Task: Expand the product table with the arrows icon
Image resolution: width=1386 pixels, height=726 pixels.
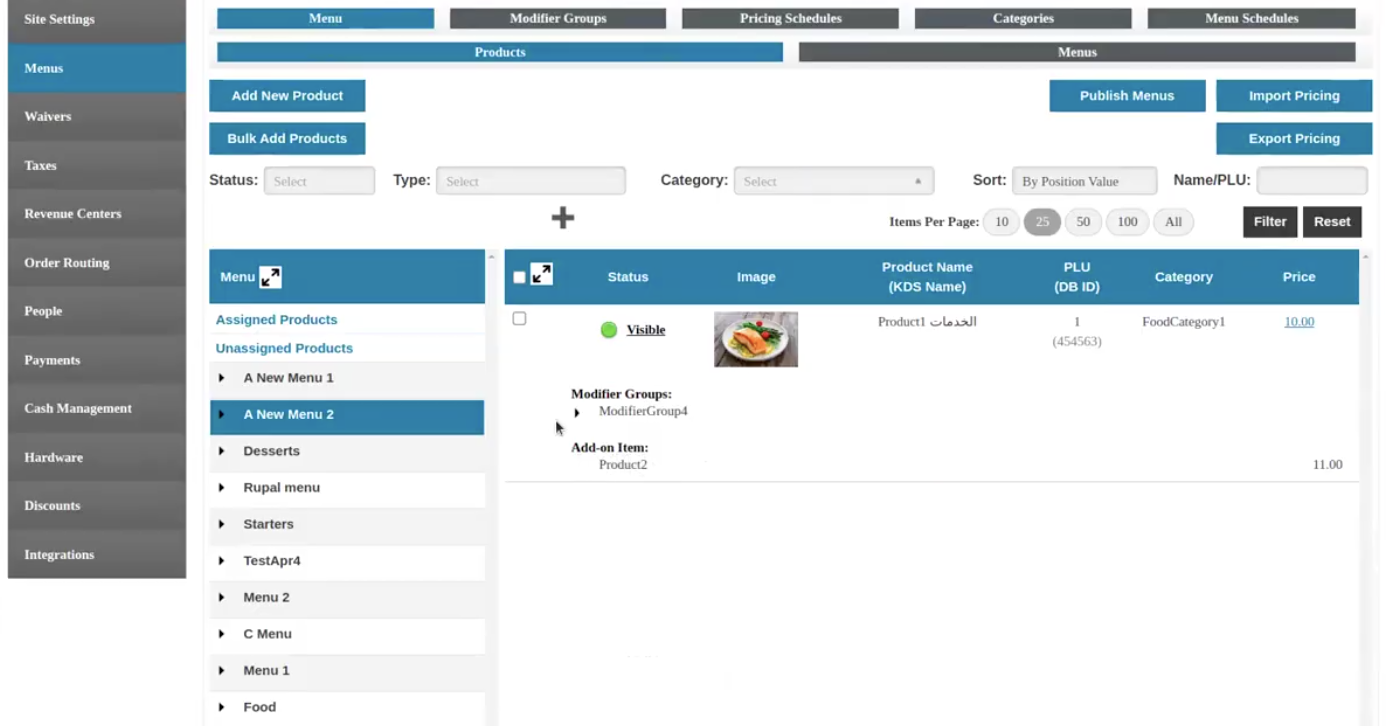Action: tap(541, 274)
